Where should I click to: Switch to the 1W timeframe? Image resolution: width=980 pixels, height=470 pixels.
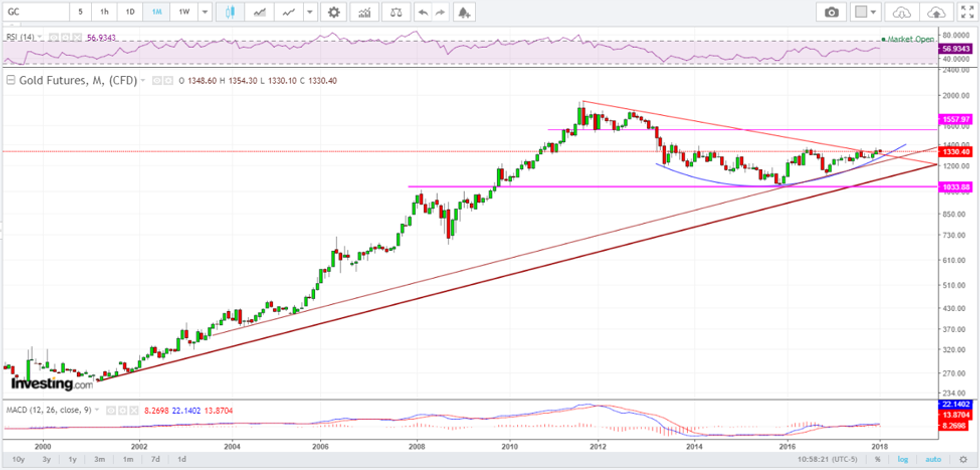(183, 12)
